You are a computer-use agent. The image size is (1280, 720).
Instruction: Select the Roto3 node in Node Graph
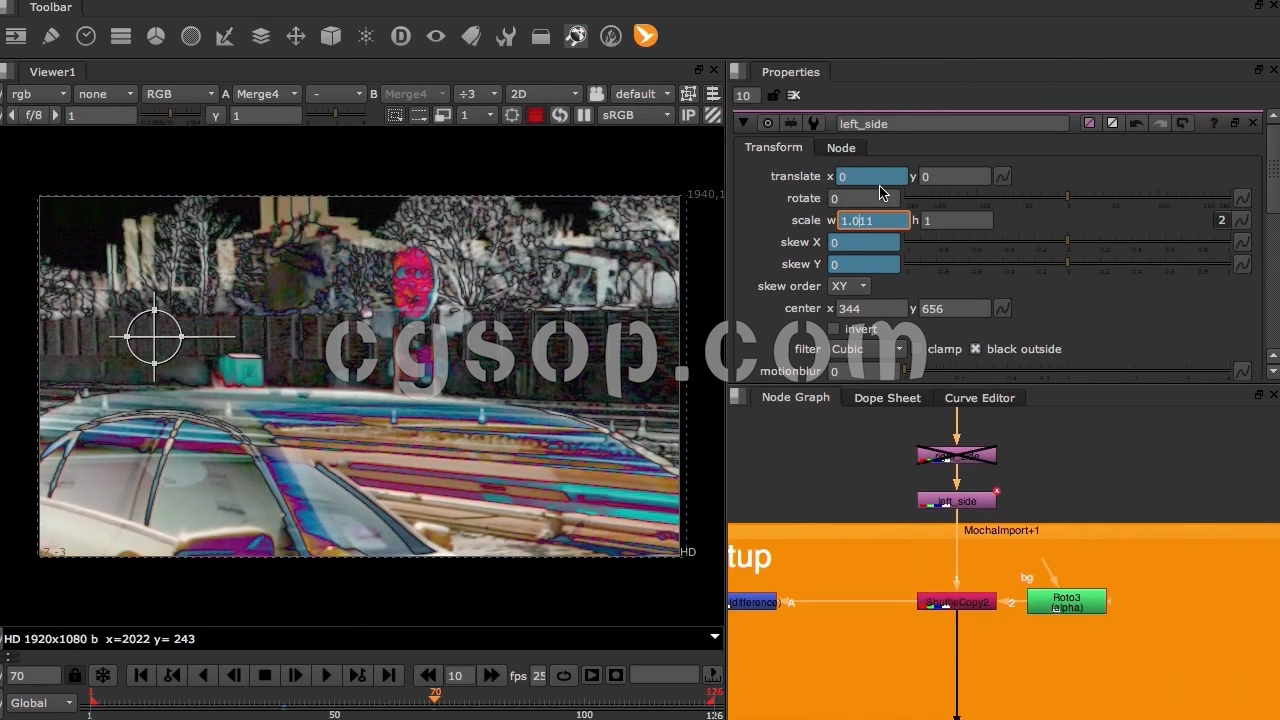[x=1066, y=602]
